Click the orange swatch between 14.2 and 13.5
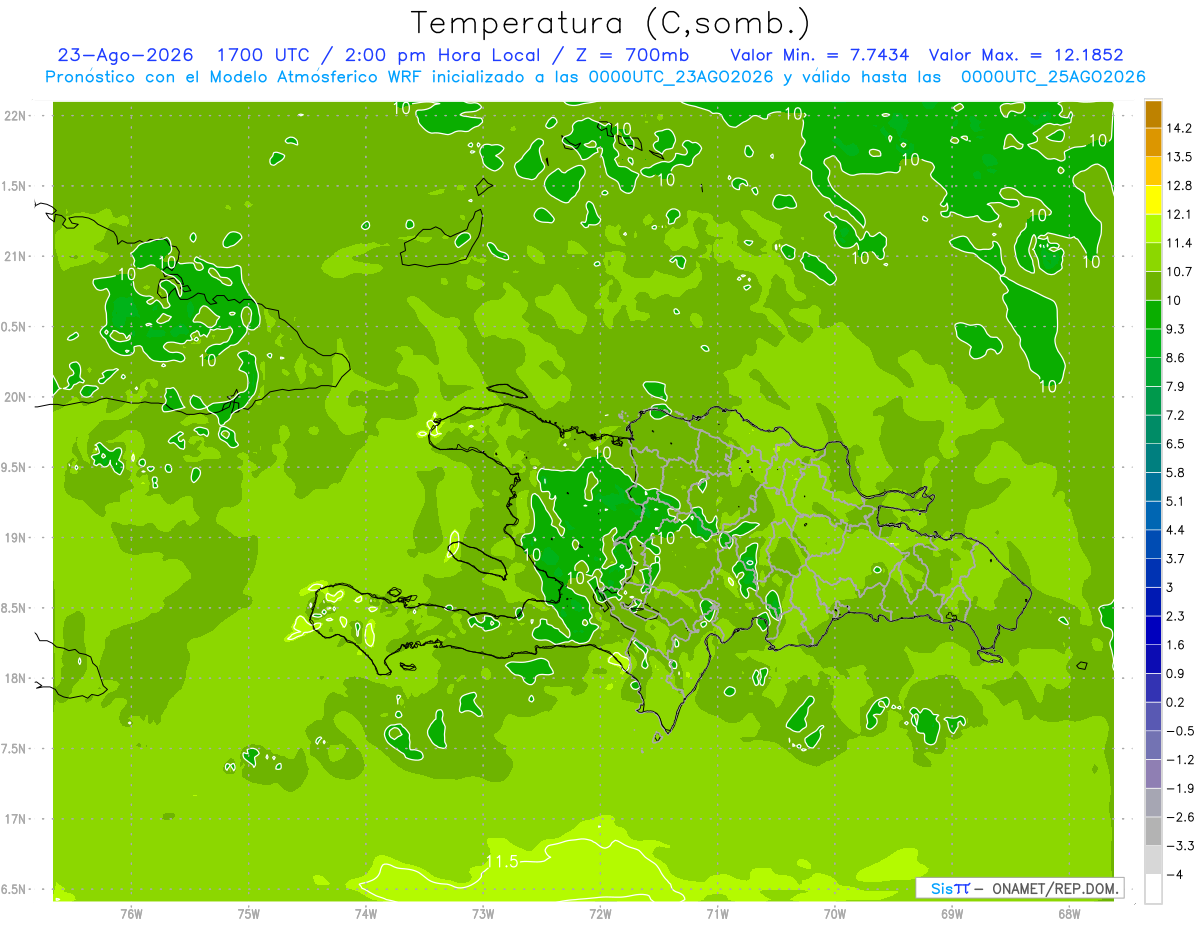The height and width of the screenshot is (927, 1200). [1153, 143]
